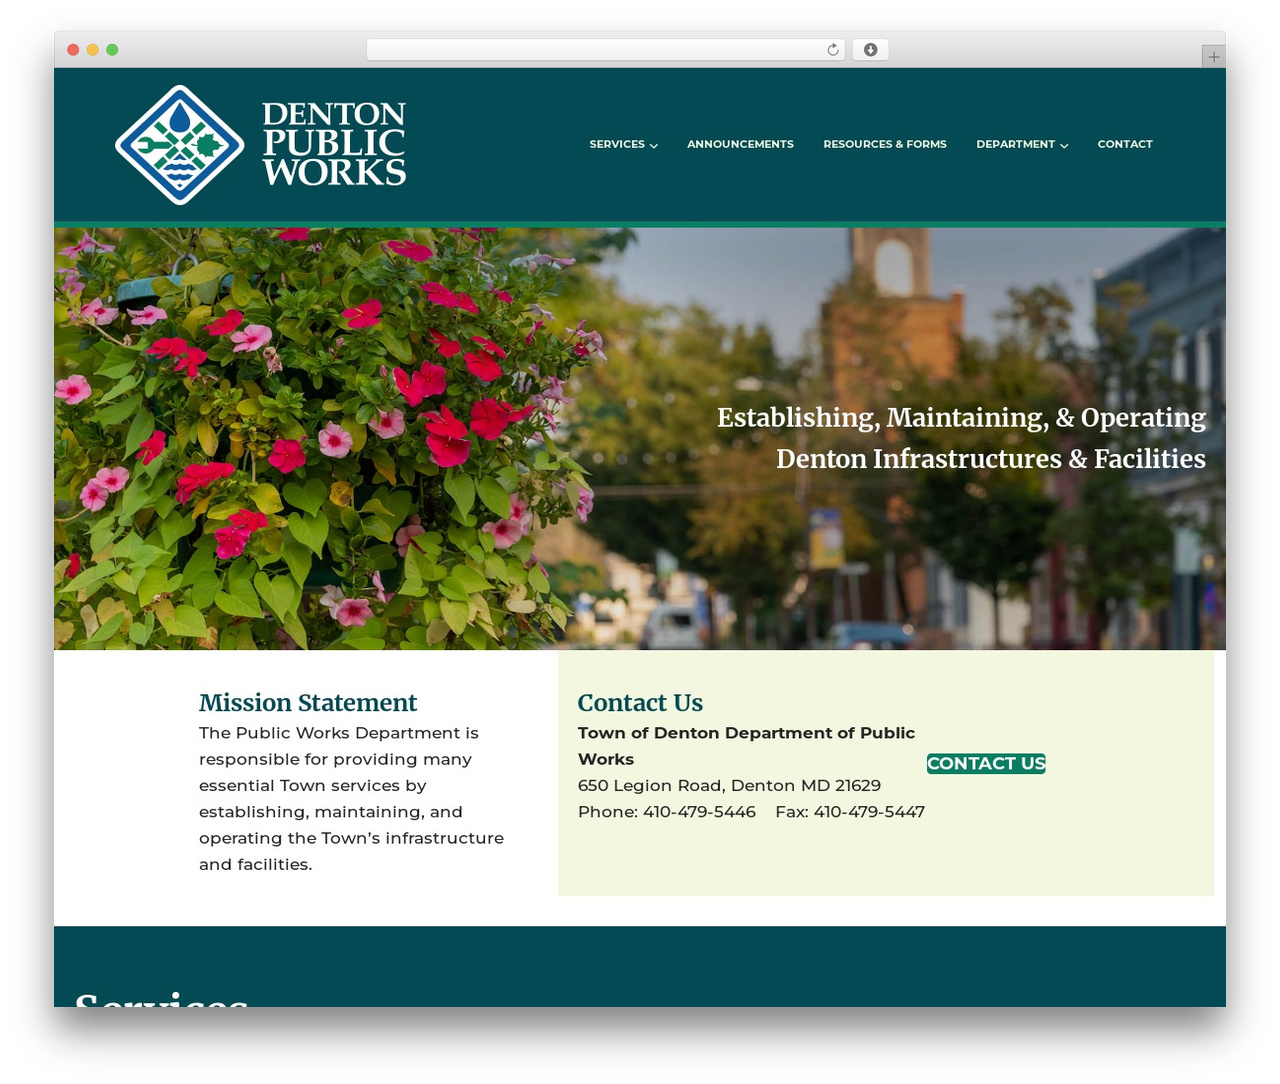Screen dimensions: 1280x1084
Task: Click phone number 410-479-5446
Action: tap(699, 812)
